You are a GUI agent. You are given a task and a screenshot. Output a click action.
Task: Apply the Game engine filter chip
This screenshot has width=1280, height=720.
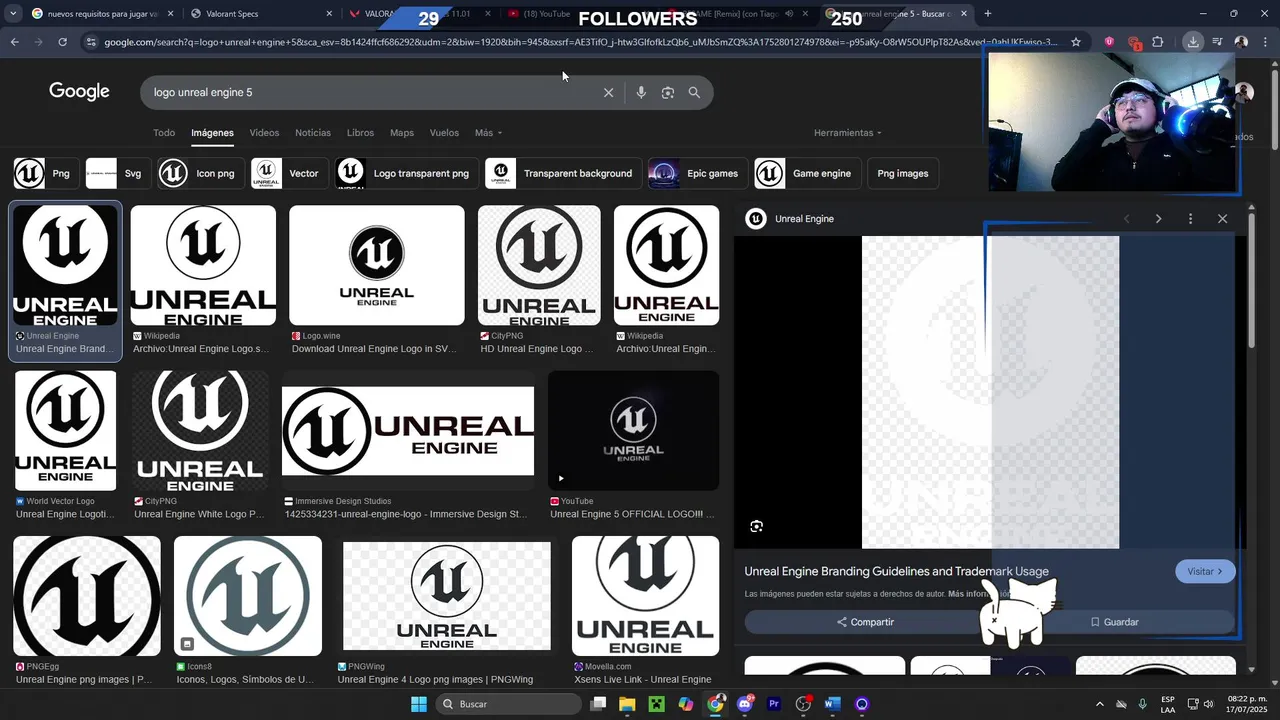[807, 173]
